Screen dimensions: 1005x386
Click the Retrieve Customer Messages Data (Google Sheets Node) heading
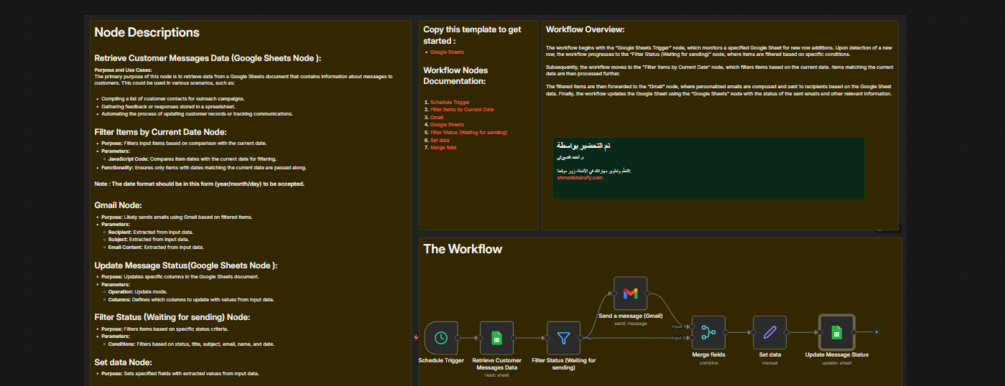208,58
